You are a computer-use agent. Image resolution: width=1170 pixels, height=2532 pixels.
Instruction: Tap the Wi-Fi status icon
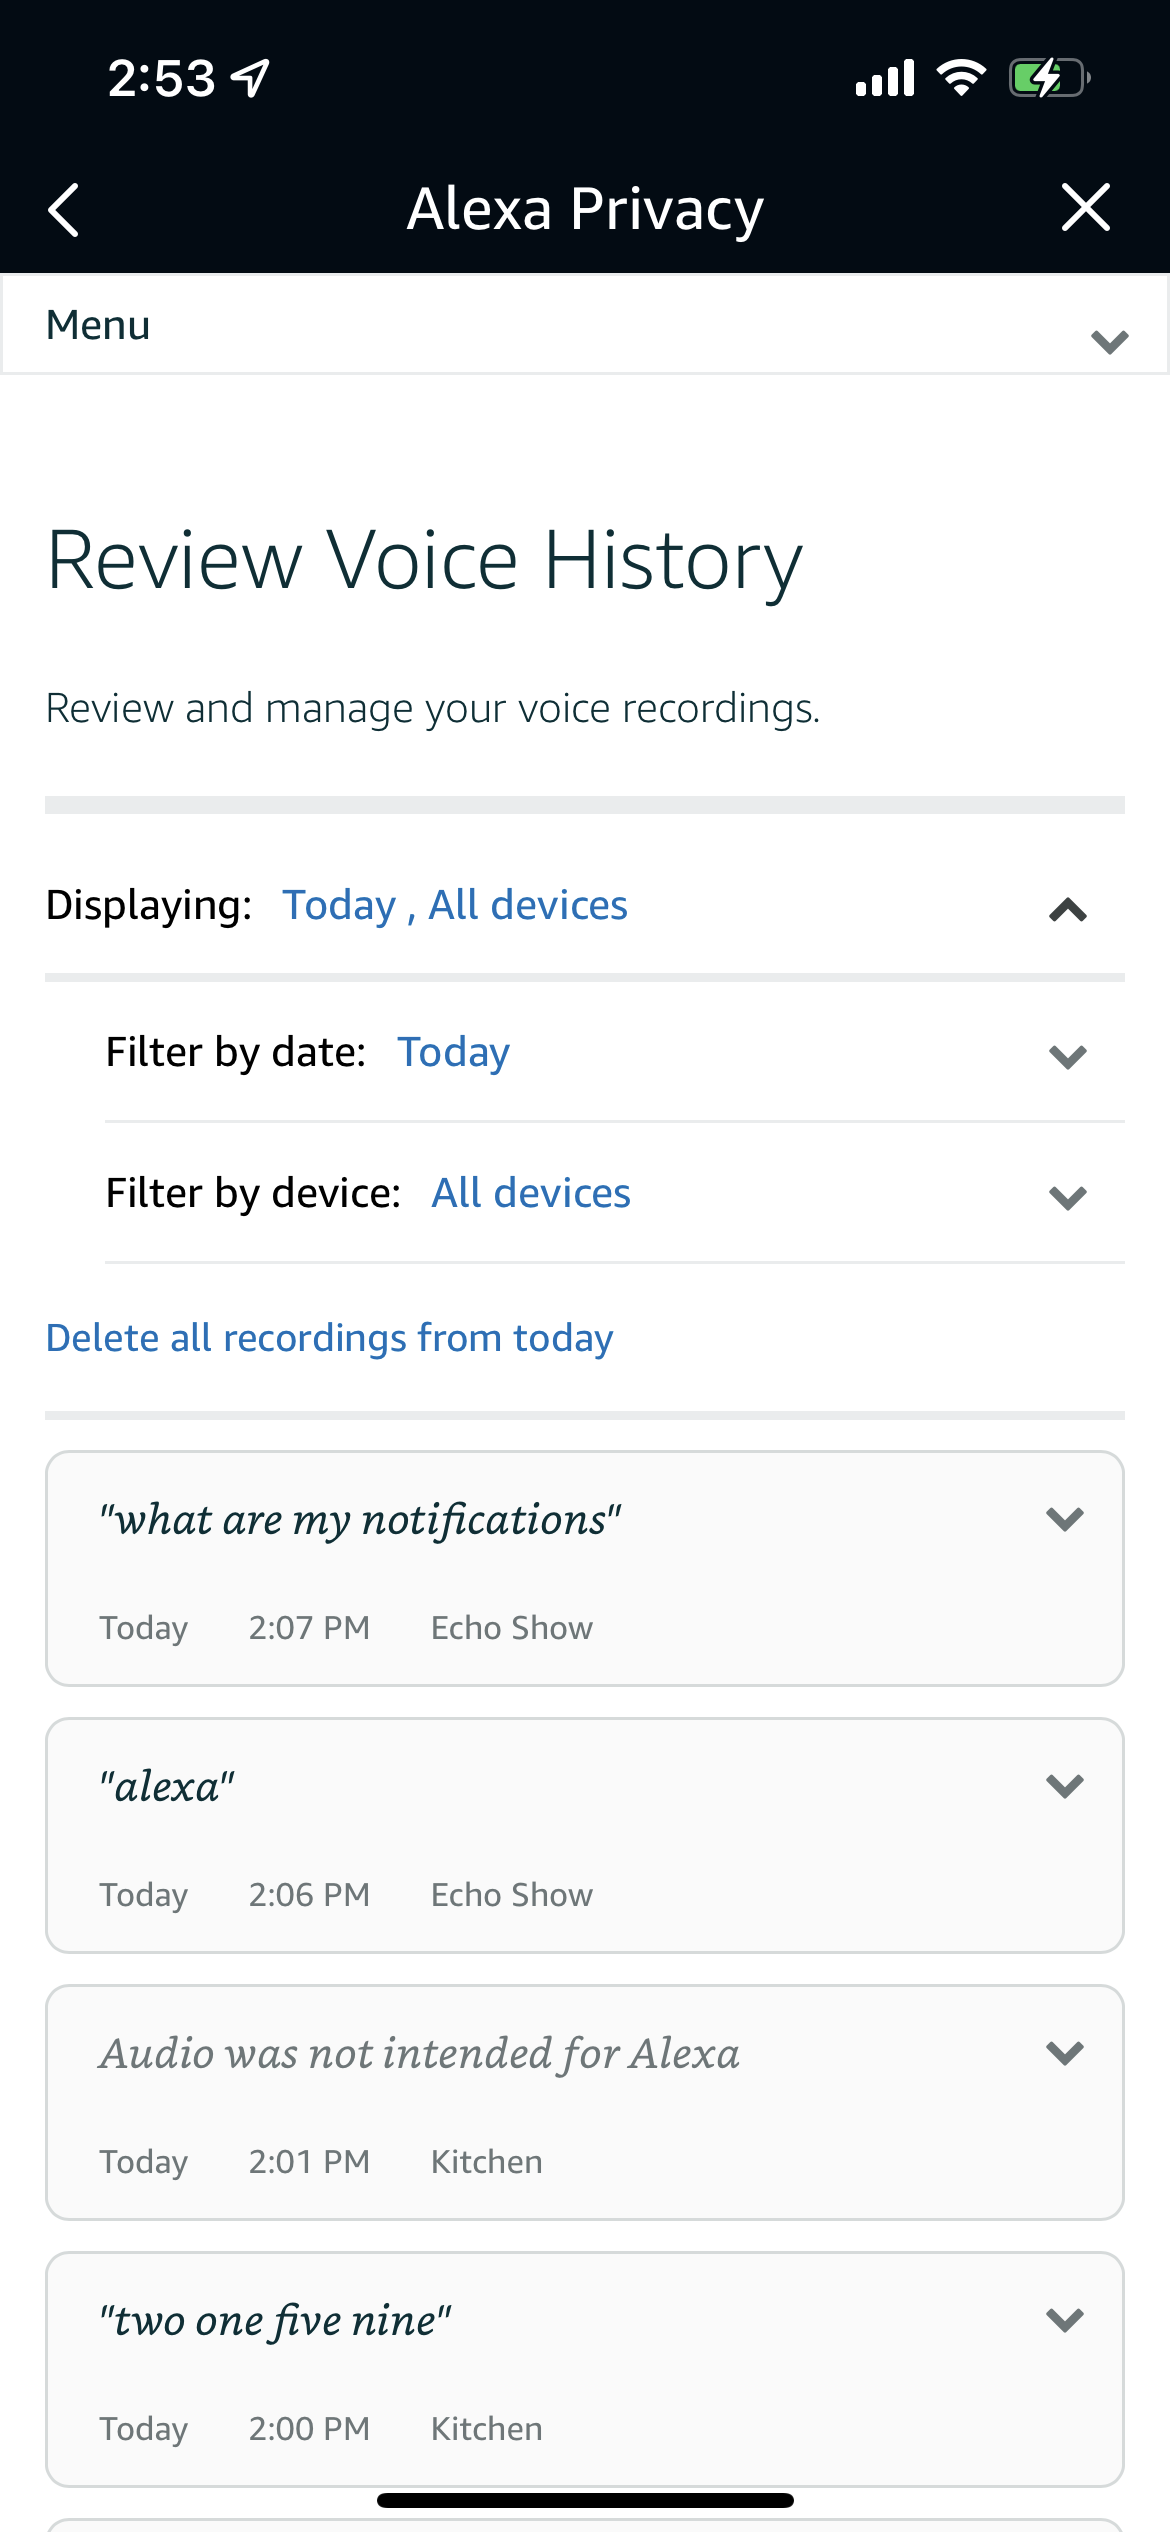coord(961,78)
